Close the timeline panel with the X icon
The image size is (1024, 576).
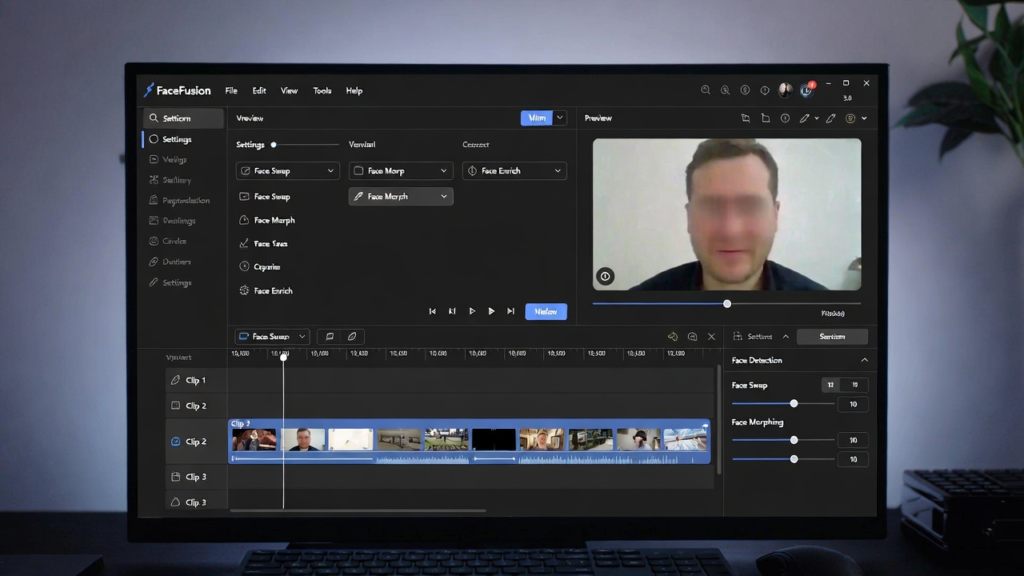point(712,336)
